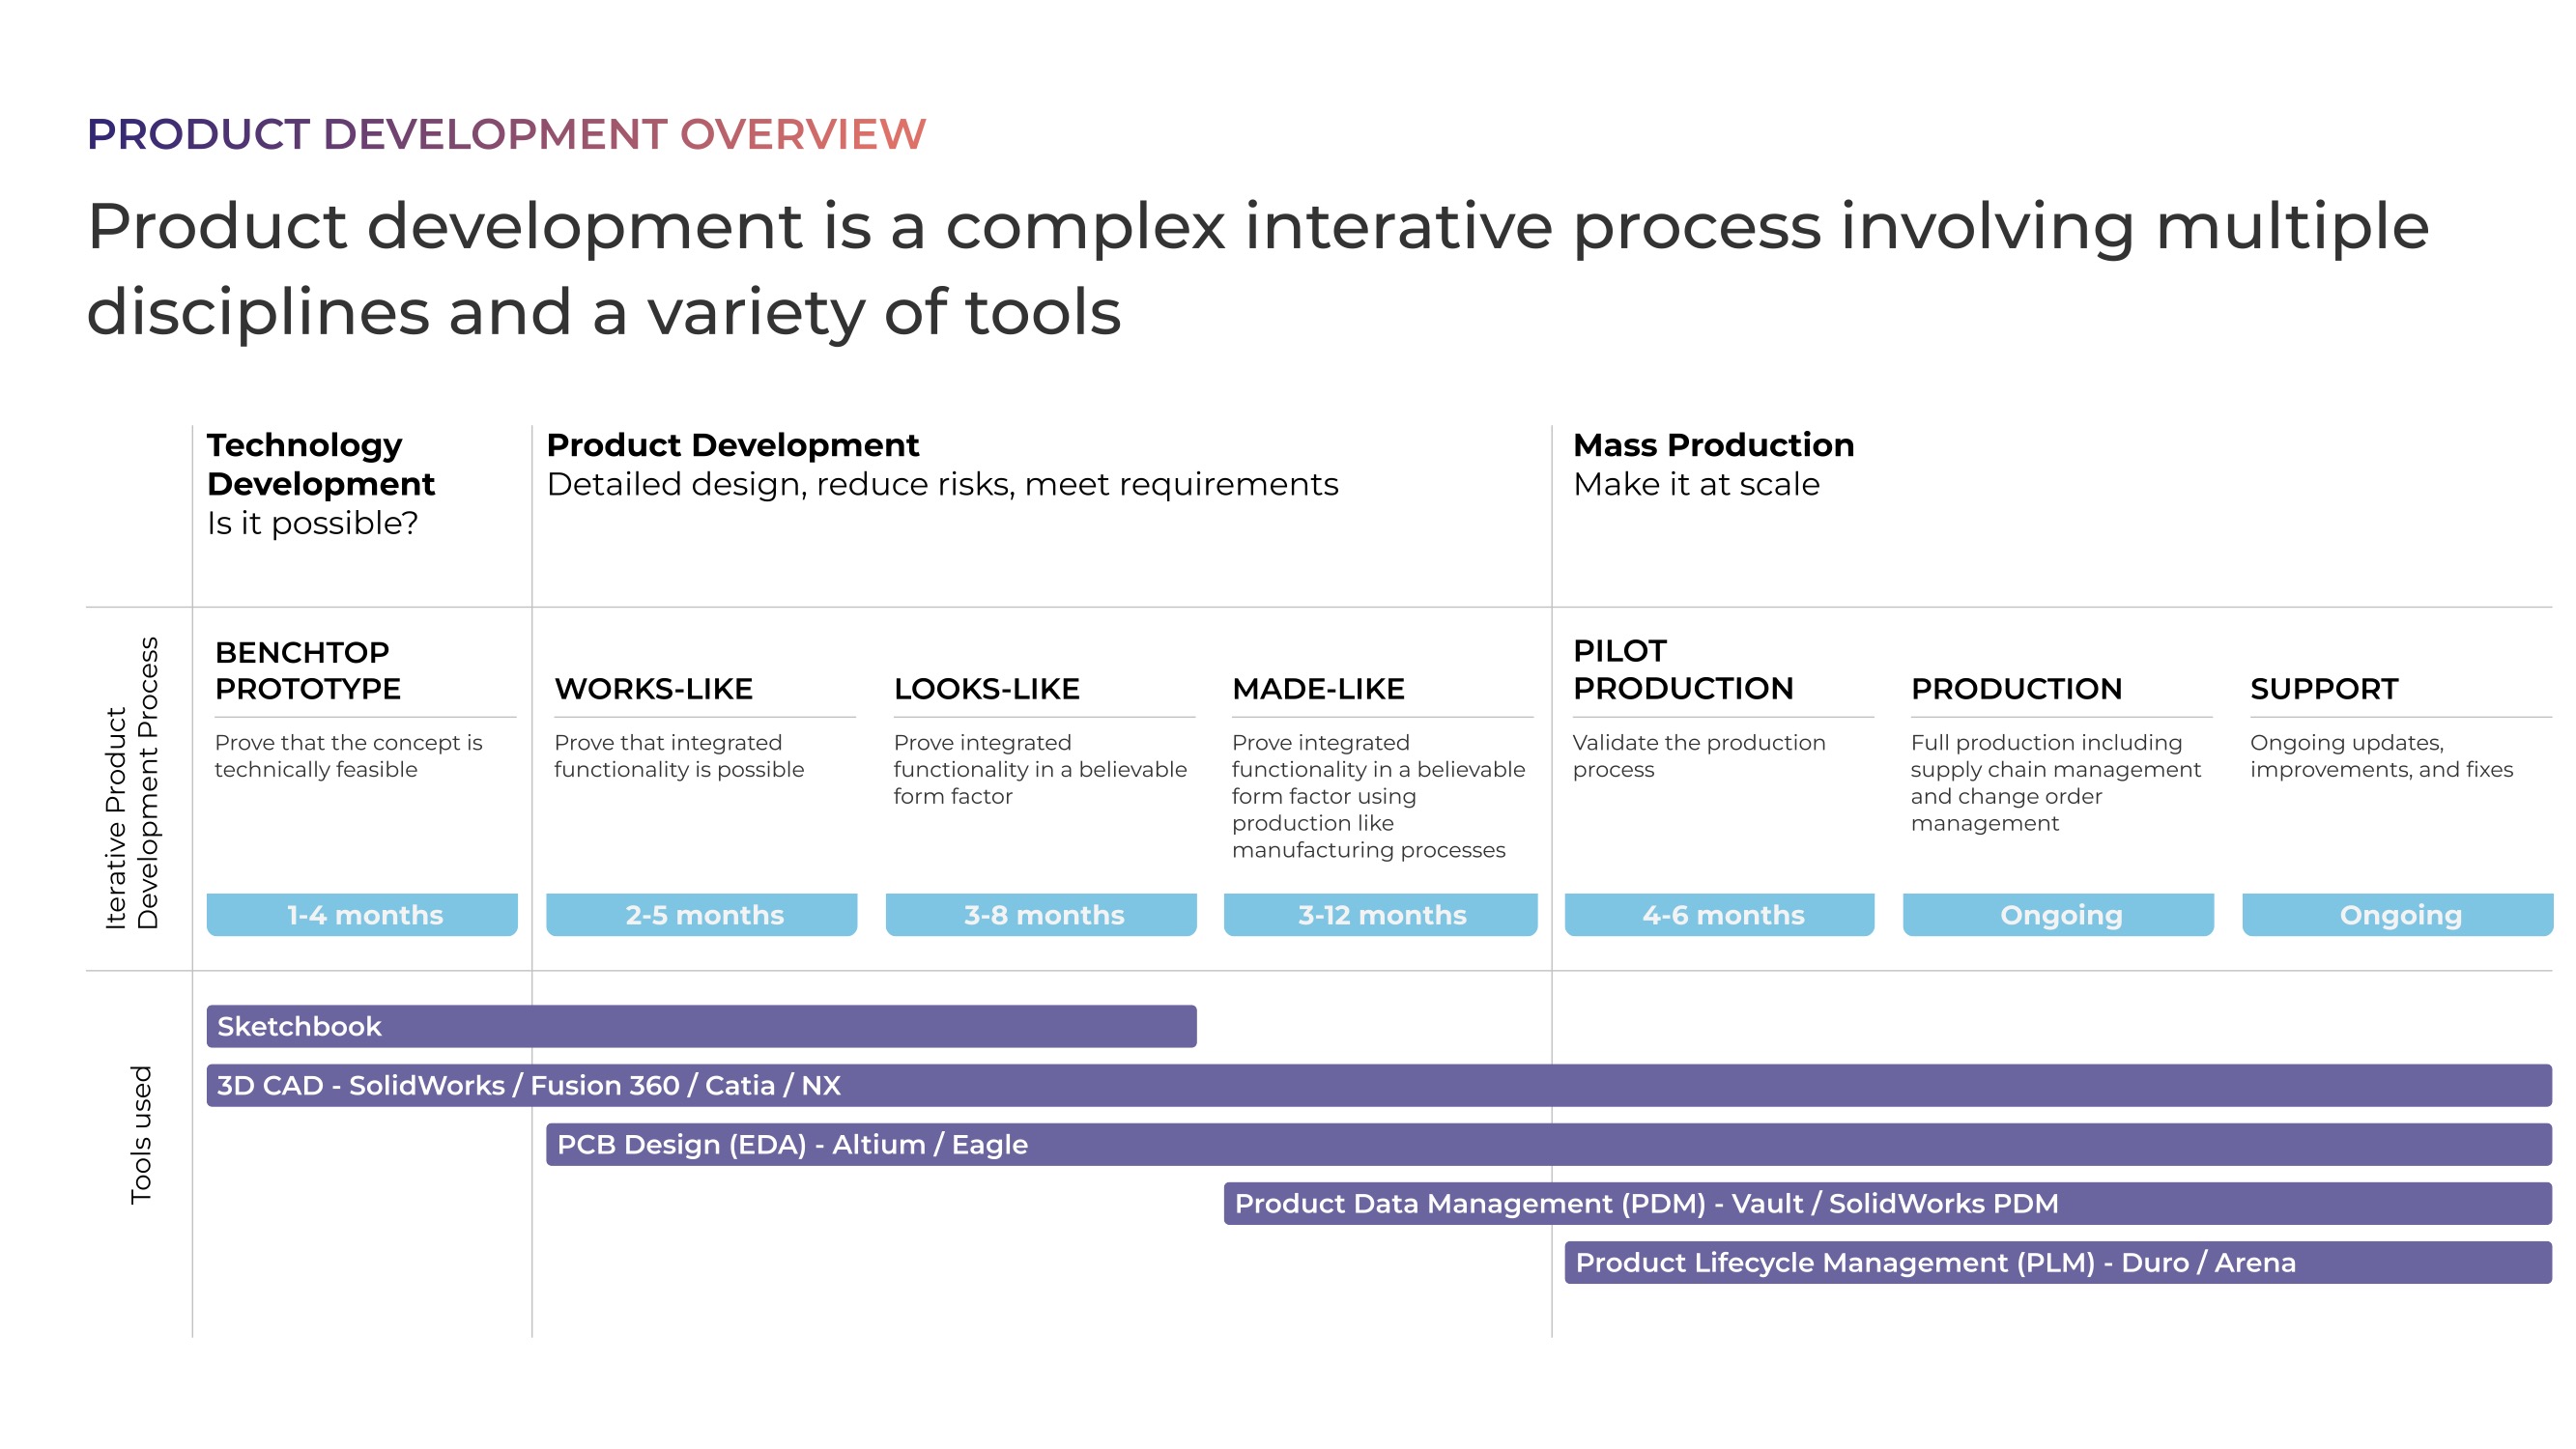Click the Benchtop Prototype heading

point(308,670)
